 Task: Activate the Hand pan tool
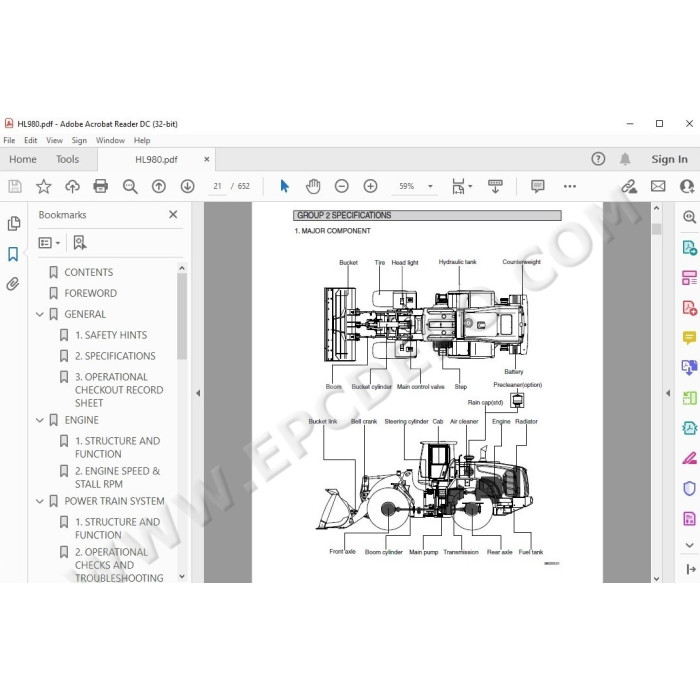click(x=313, y=186)
